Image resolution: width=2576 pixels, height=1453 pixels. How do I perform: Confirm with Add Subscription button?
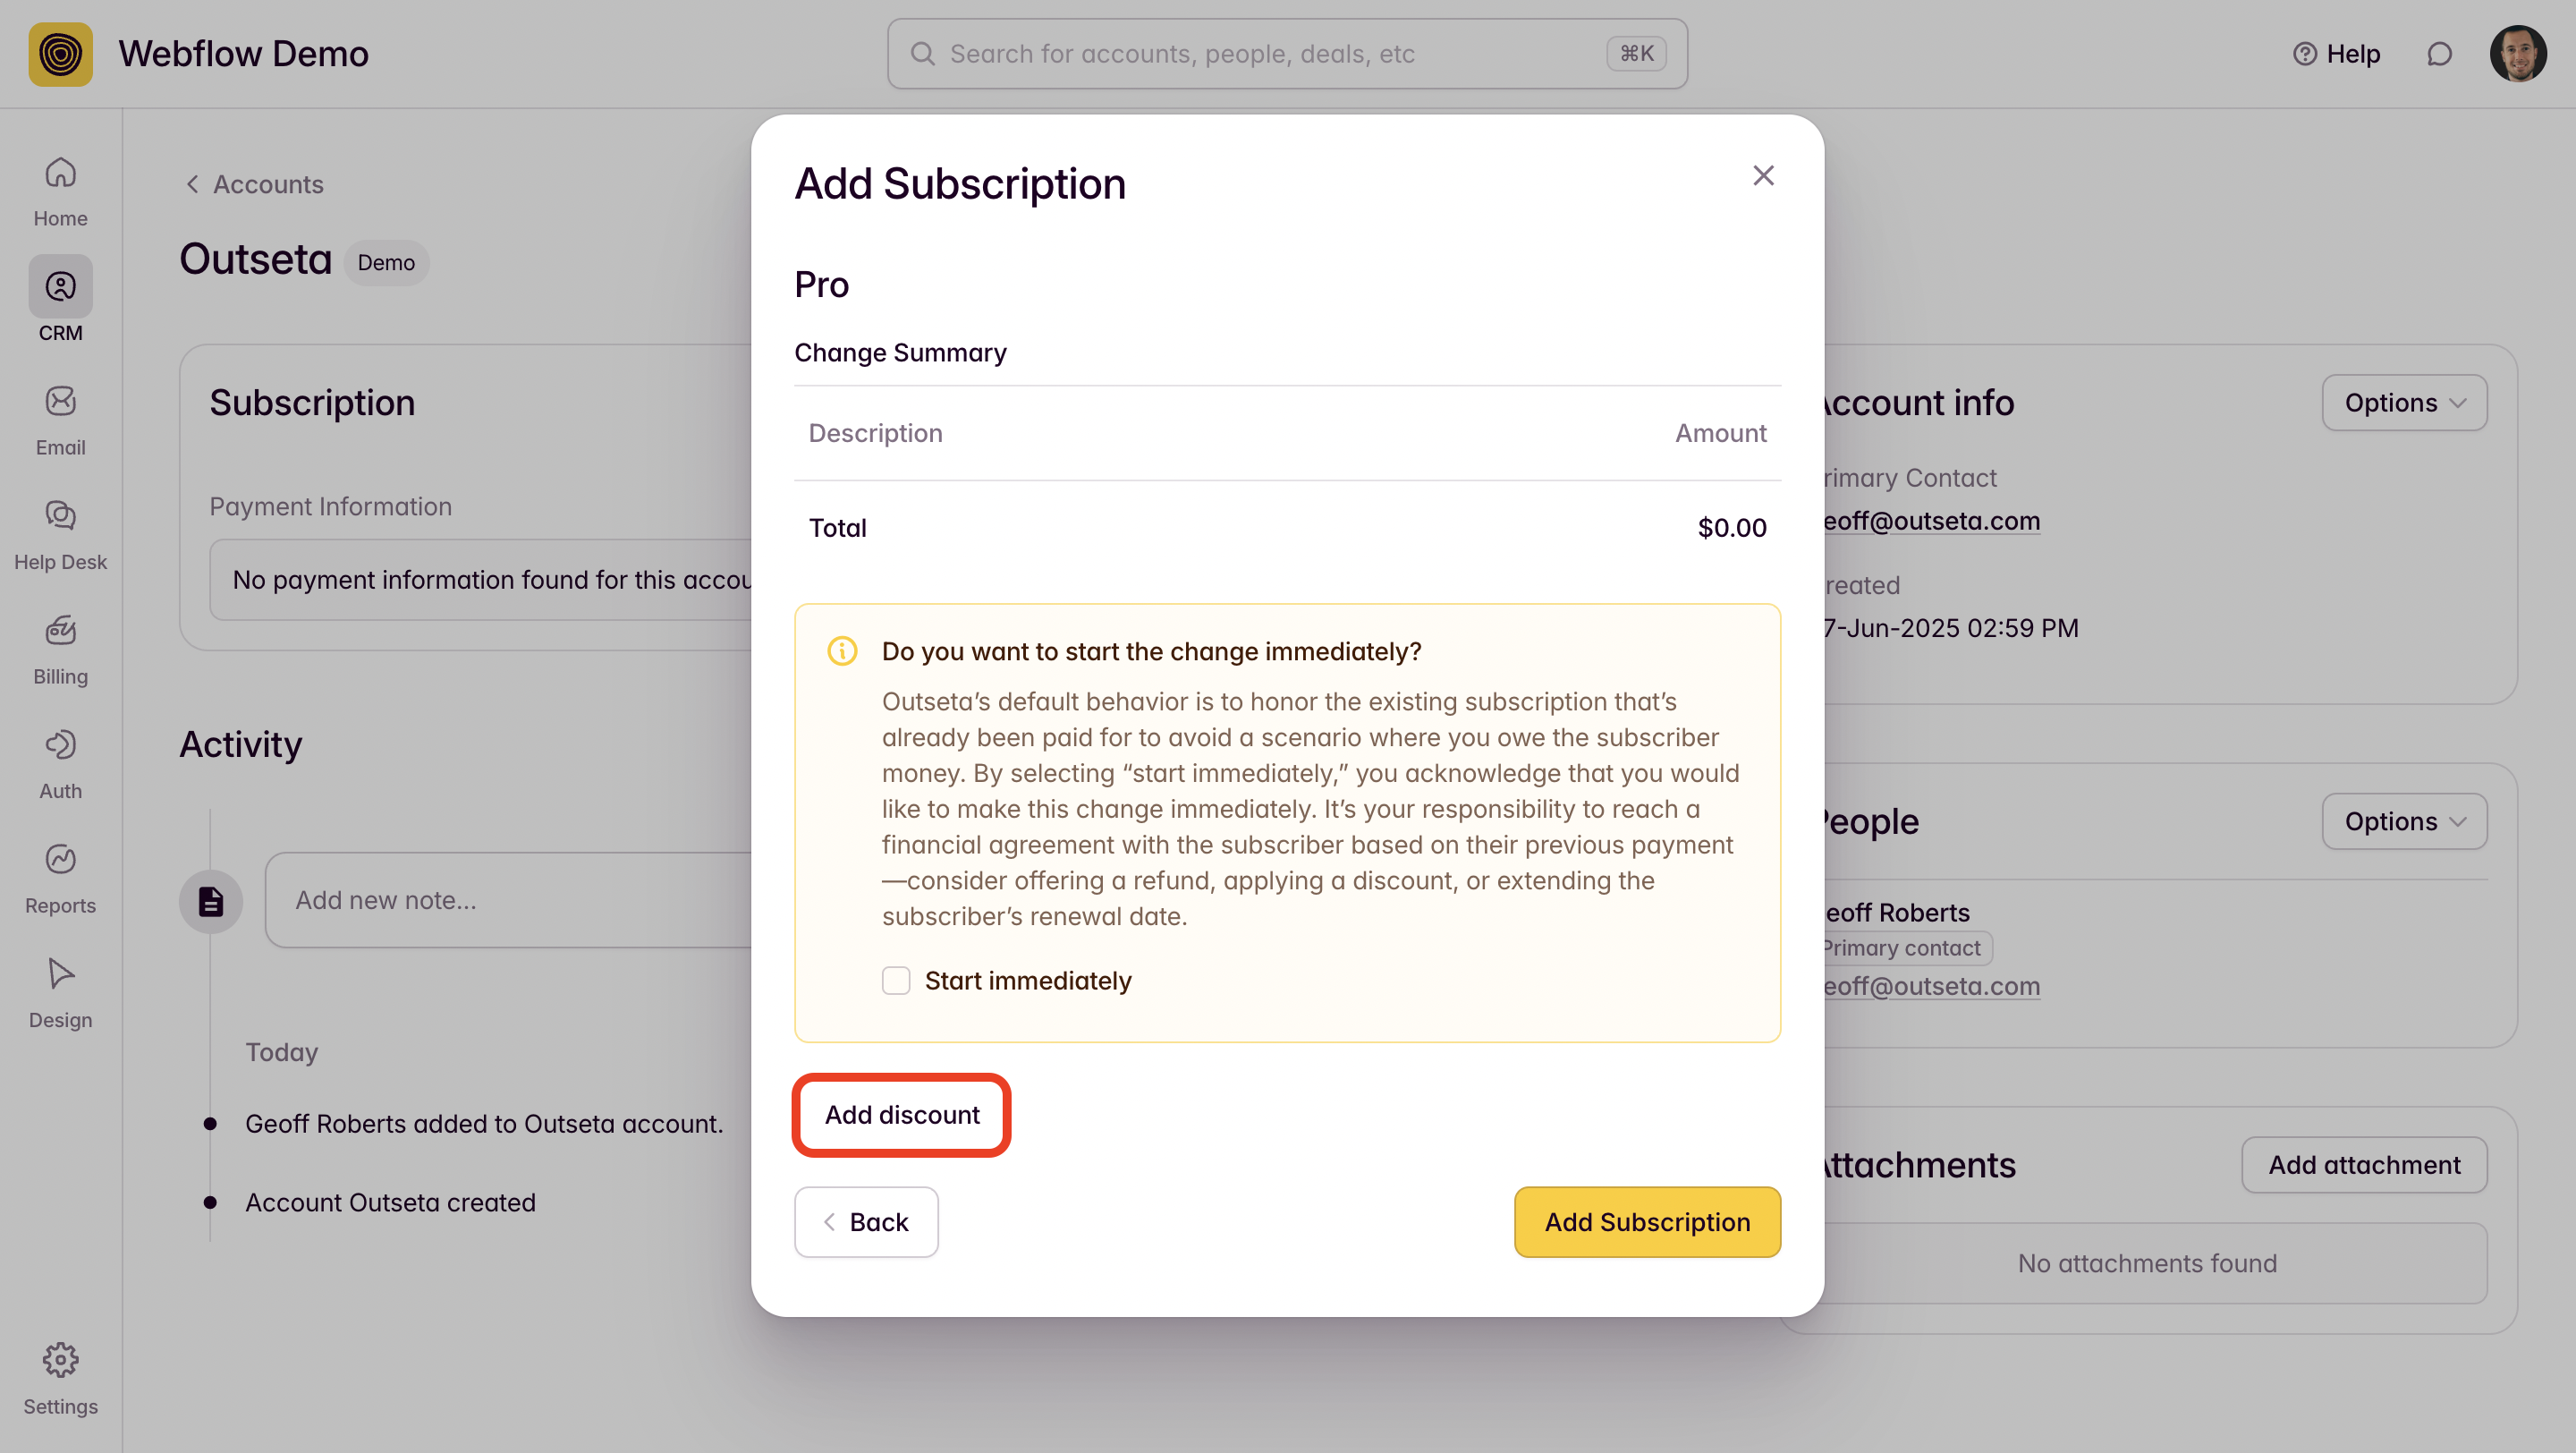(x=1646, y=1222)
